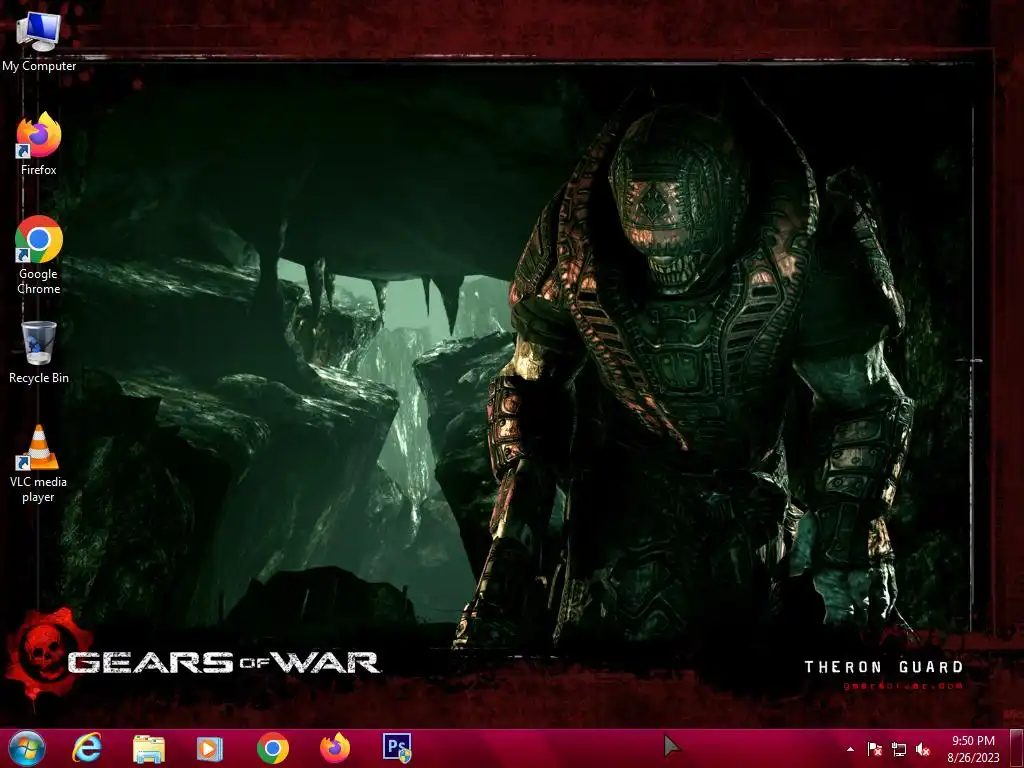The image size is (1024, 768).
Task: Open the Action Center flag icon
Action: [x=874, y=749]
